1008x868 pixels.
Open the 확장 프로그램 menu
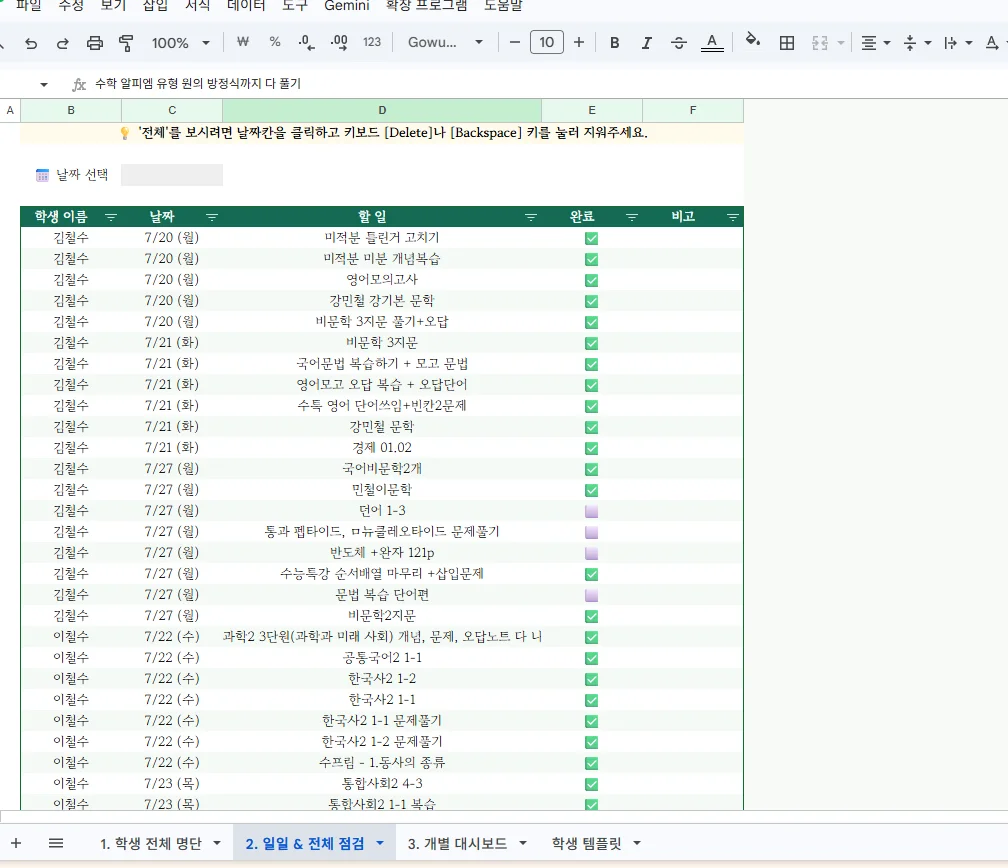click(426, 6)
